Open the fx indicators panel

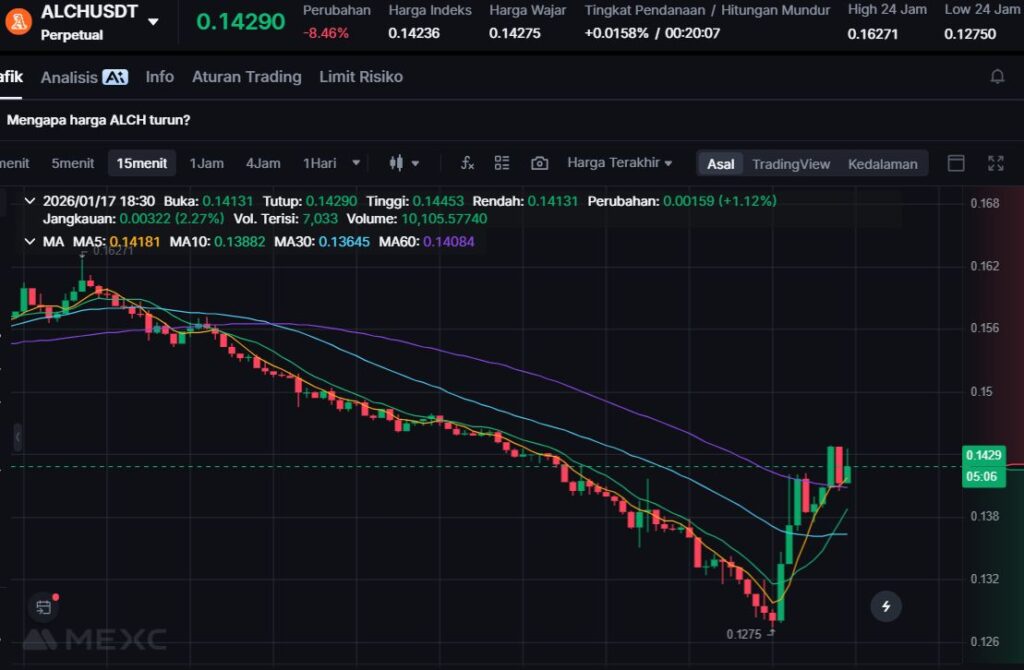(467, 163)
